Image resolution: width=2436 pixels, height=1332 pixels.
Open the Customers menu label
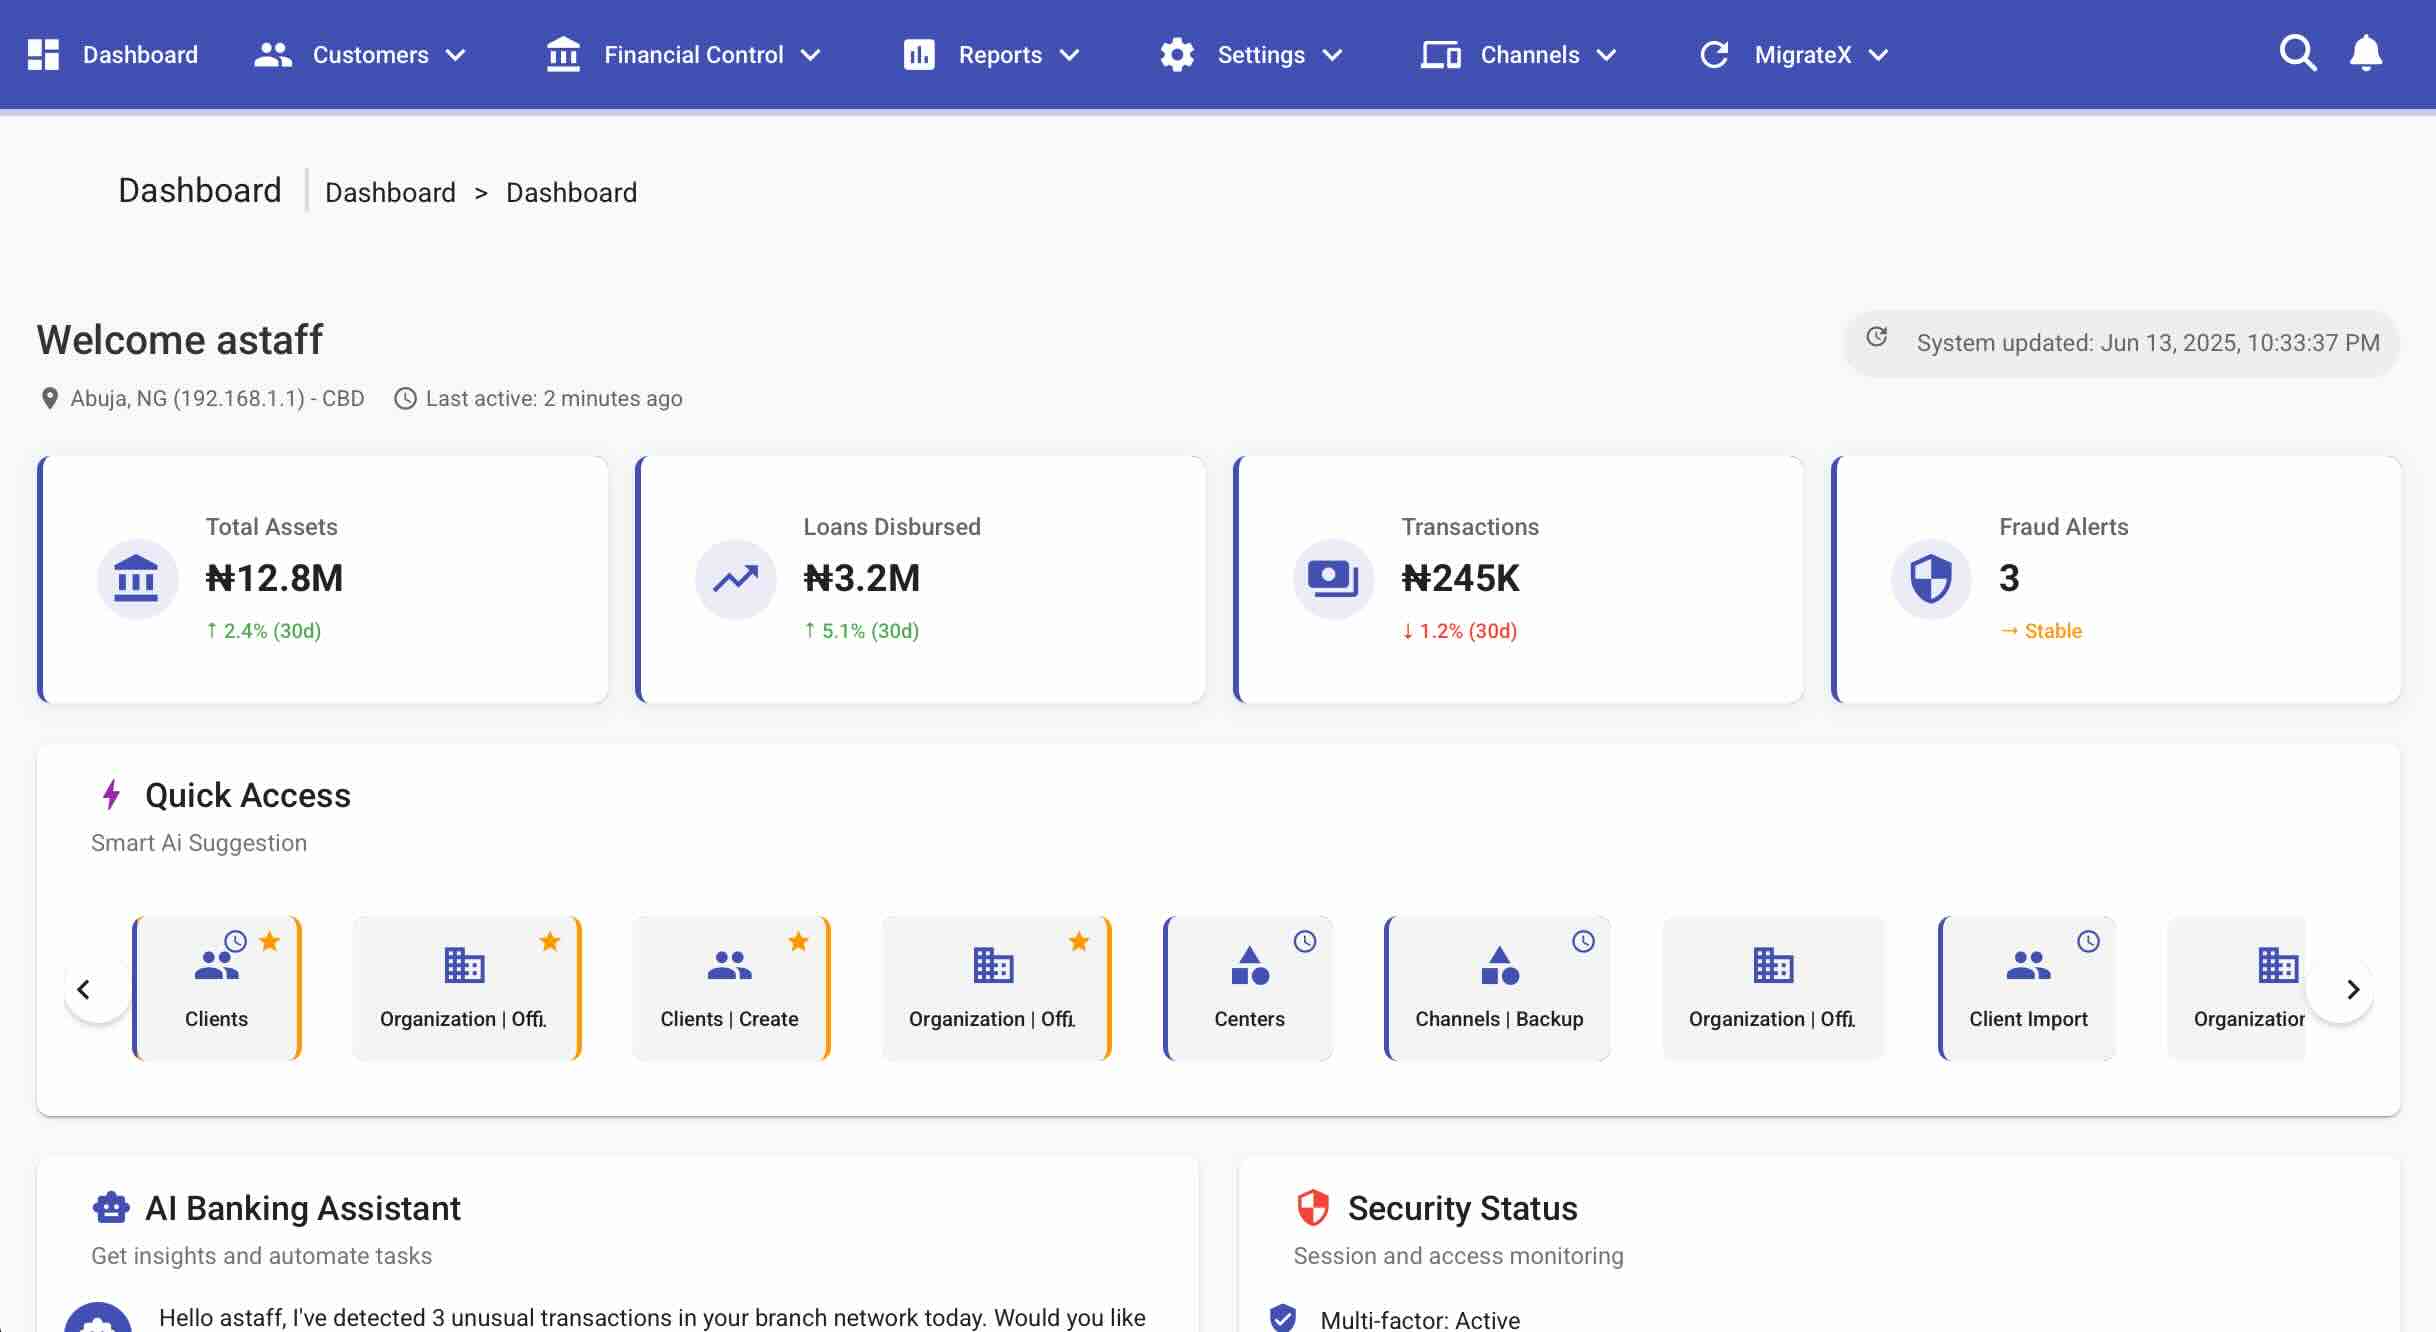[370, 55]
